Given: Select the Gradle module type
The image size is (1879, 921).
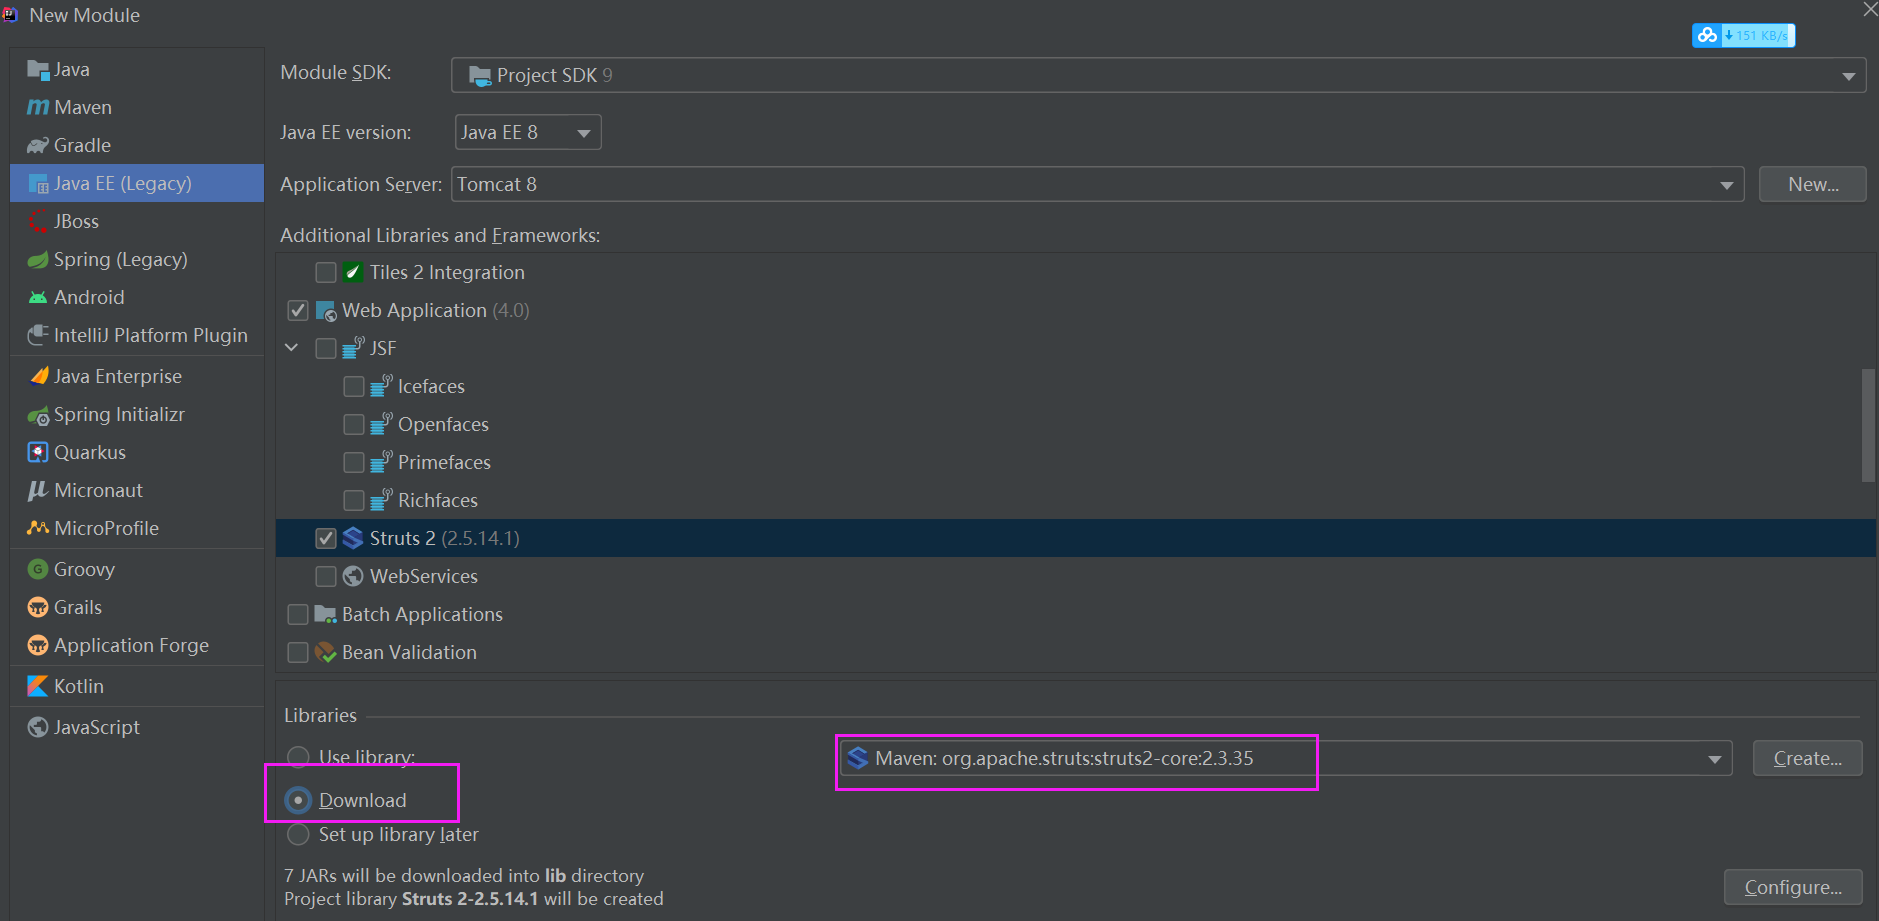Looking at the screenshot, I should [x=80, y=145].
